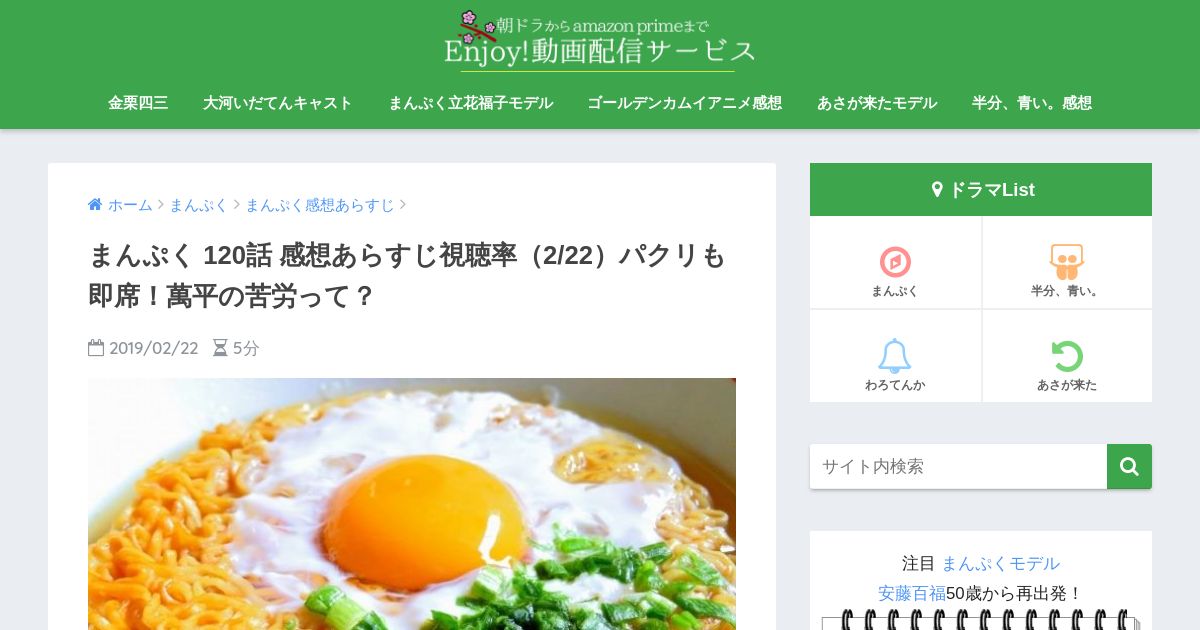
Task: Click the map pin icon beside ドラマList
Action: click(x=937, y=189)
